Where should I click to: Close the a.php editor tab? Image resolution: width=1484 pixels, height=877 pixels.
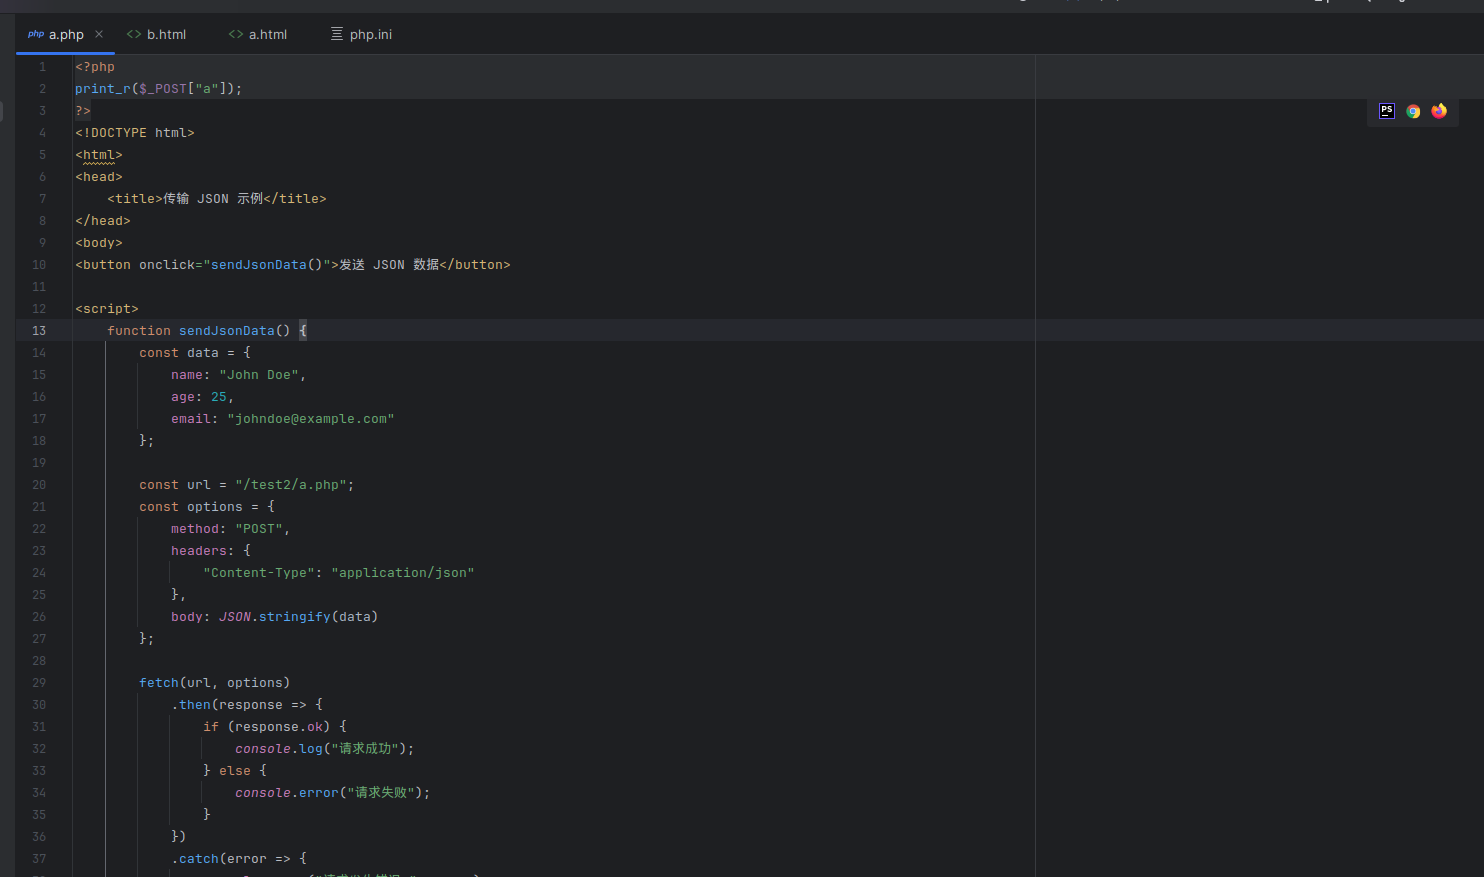point(99,34)
